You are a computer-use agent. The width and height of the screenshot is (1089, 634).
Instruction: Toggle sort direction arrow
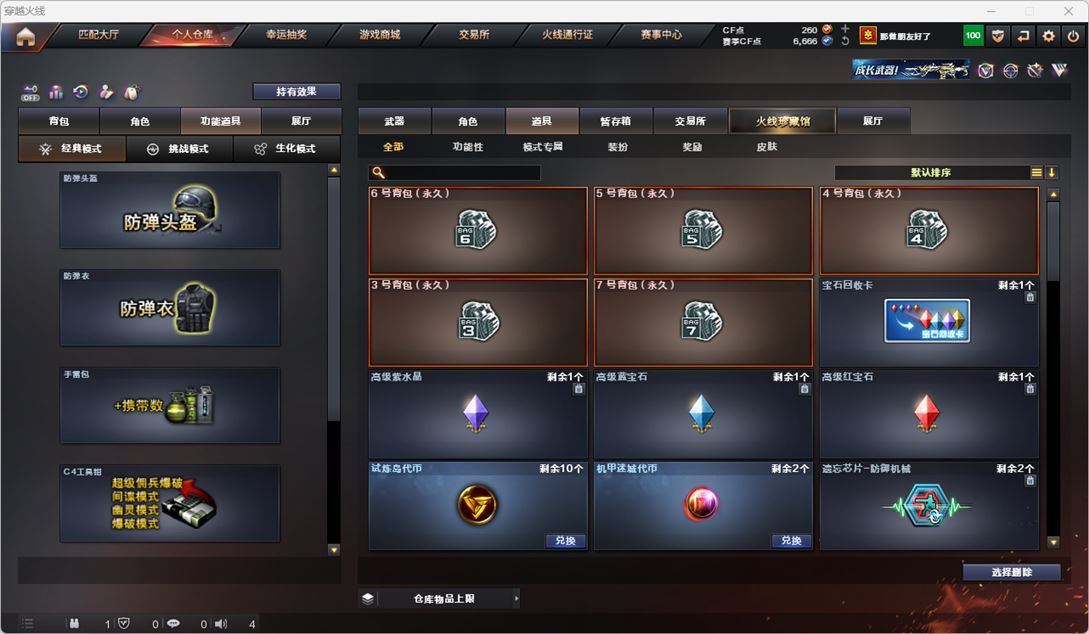[x=1051, y=172]
